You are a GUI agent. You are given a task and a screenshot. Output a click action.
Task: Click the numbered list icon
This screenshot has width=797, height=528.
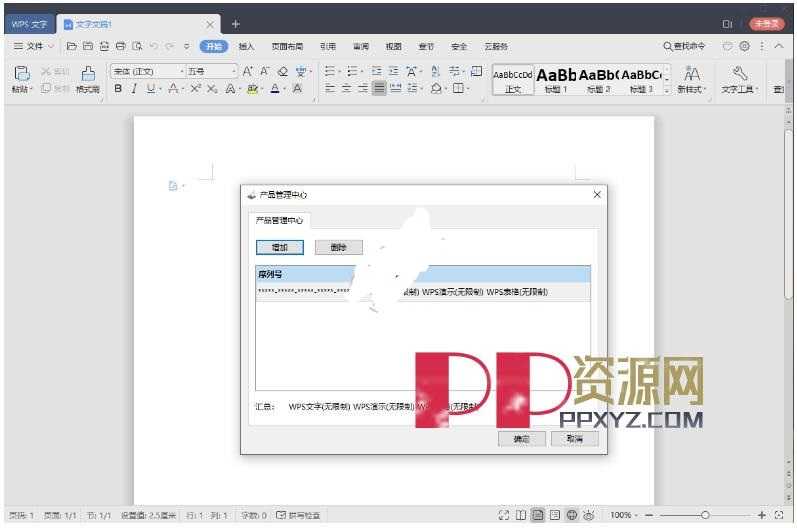point(352,72)
